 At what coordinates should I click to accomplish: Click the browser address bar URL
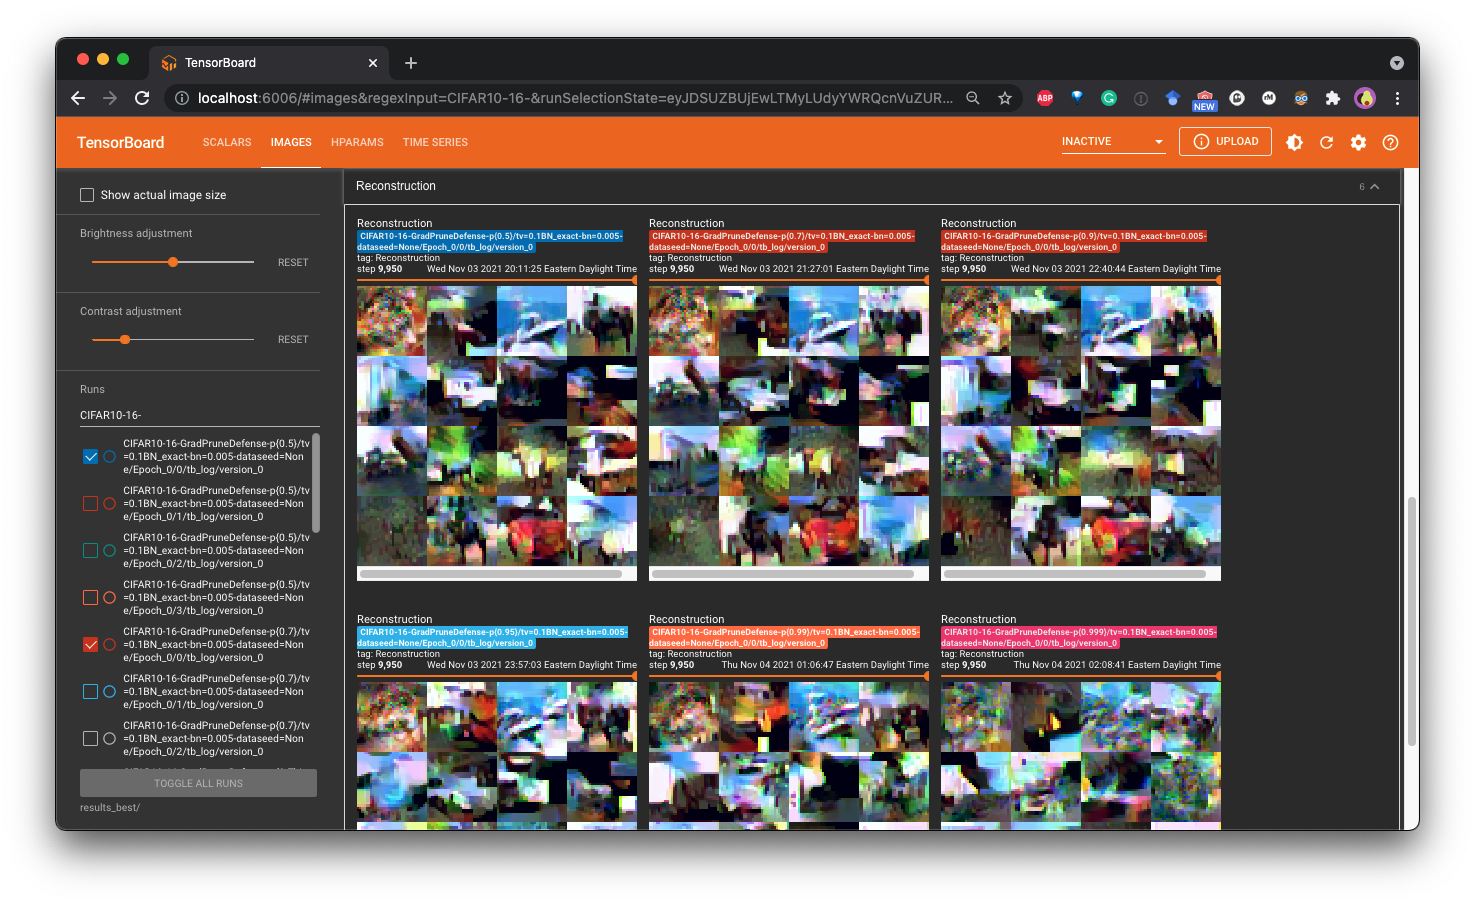pyautogui.click(x=575, y=98)
